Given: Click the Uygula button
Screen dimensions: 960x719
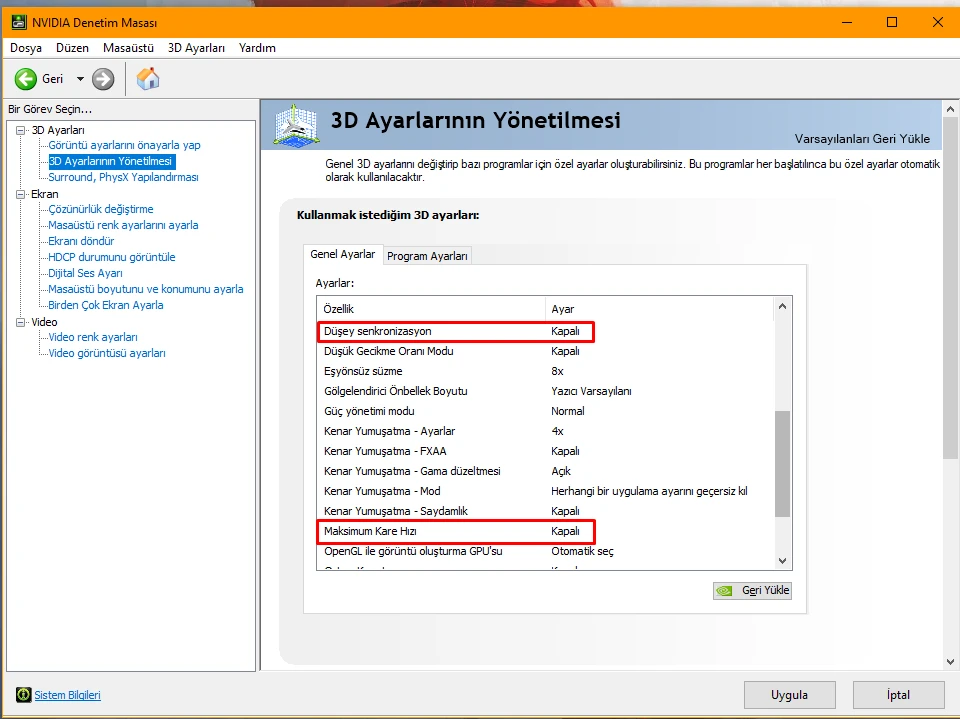Looking at the screenshot, I should click(790, 695).
